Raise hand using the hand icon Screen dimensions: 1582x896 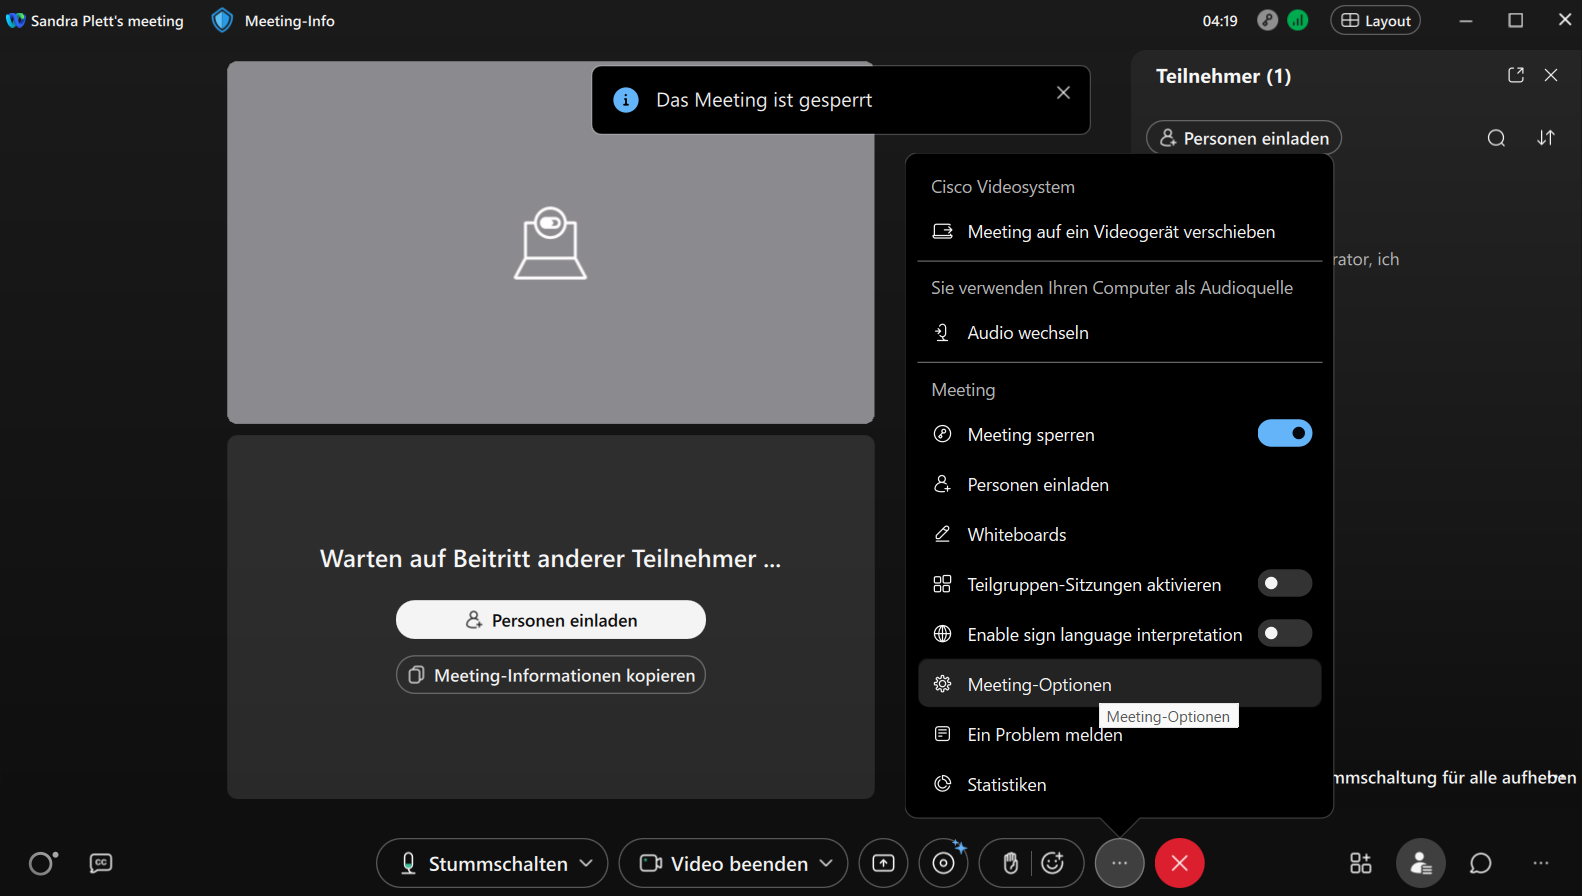pos(1010,863)
